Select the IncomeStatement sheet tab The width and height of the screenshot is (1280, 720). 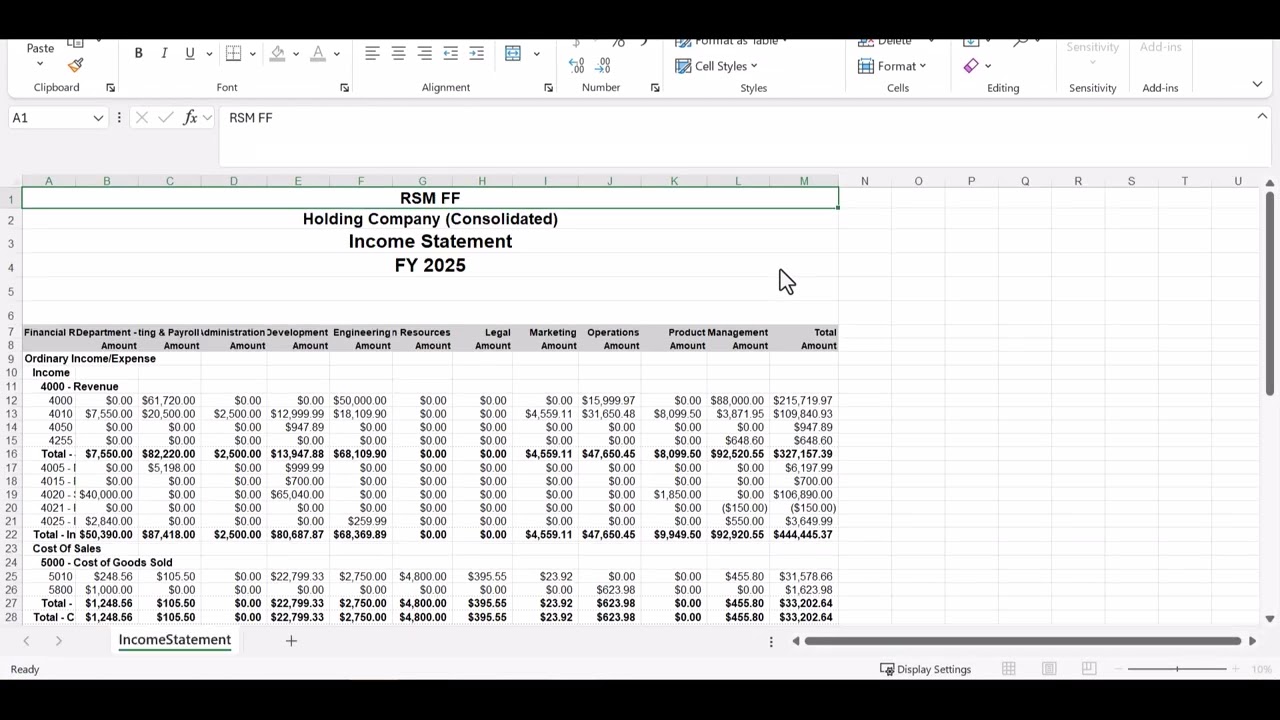[x=175, y=640]
